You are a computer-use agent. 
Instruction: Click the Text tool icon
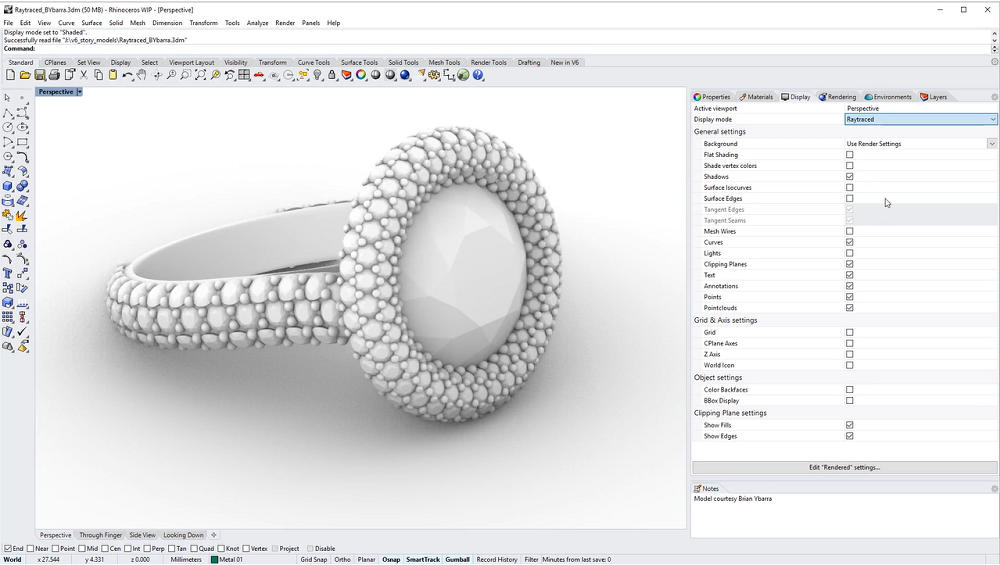coord(8,272)
